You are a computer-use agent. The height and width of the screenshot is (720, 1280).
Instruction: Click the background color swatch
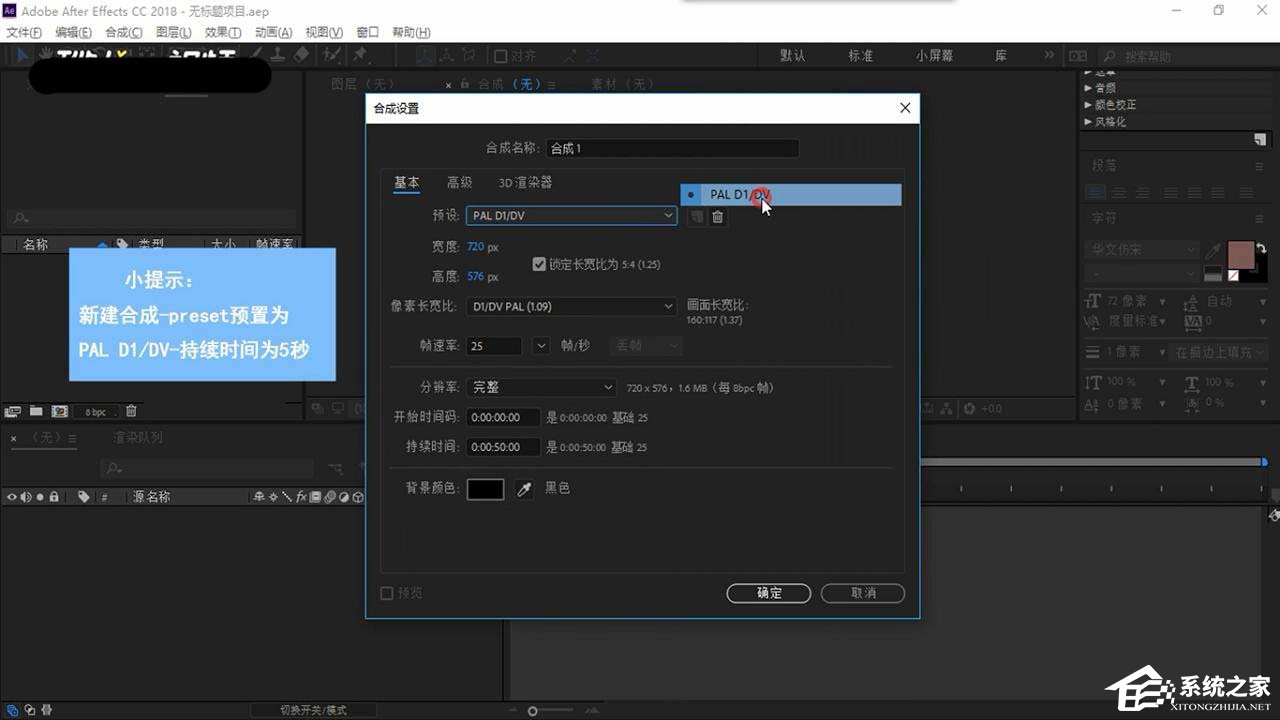(485, 488)
